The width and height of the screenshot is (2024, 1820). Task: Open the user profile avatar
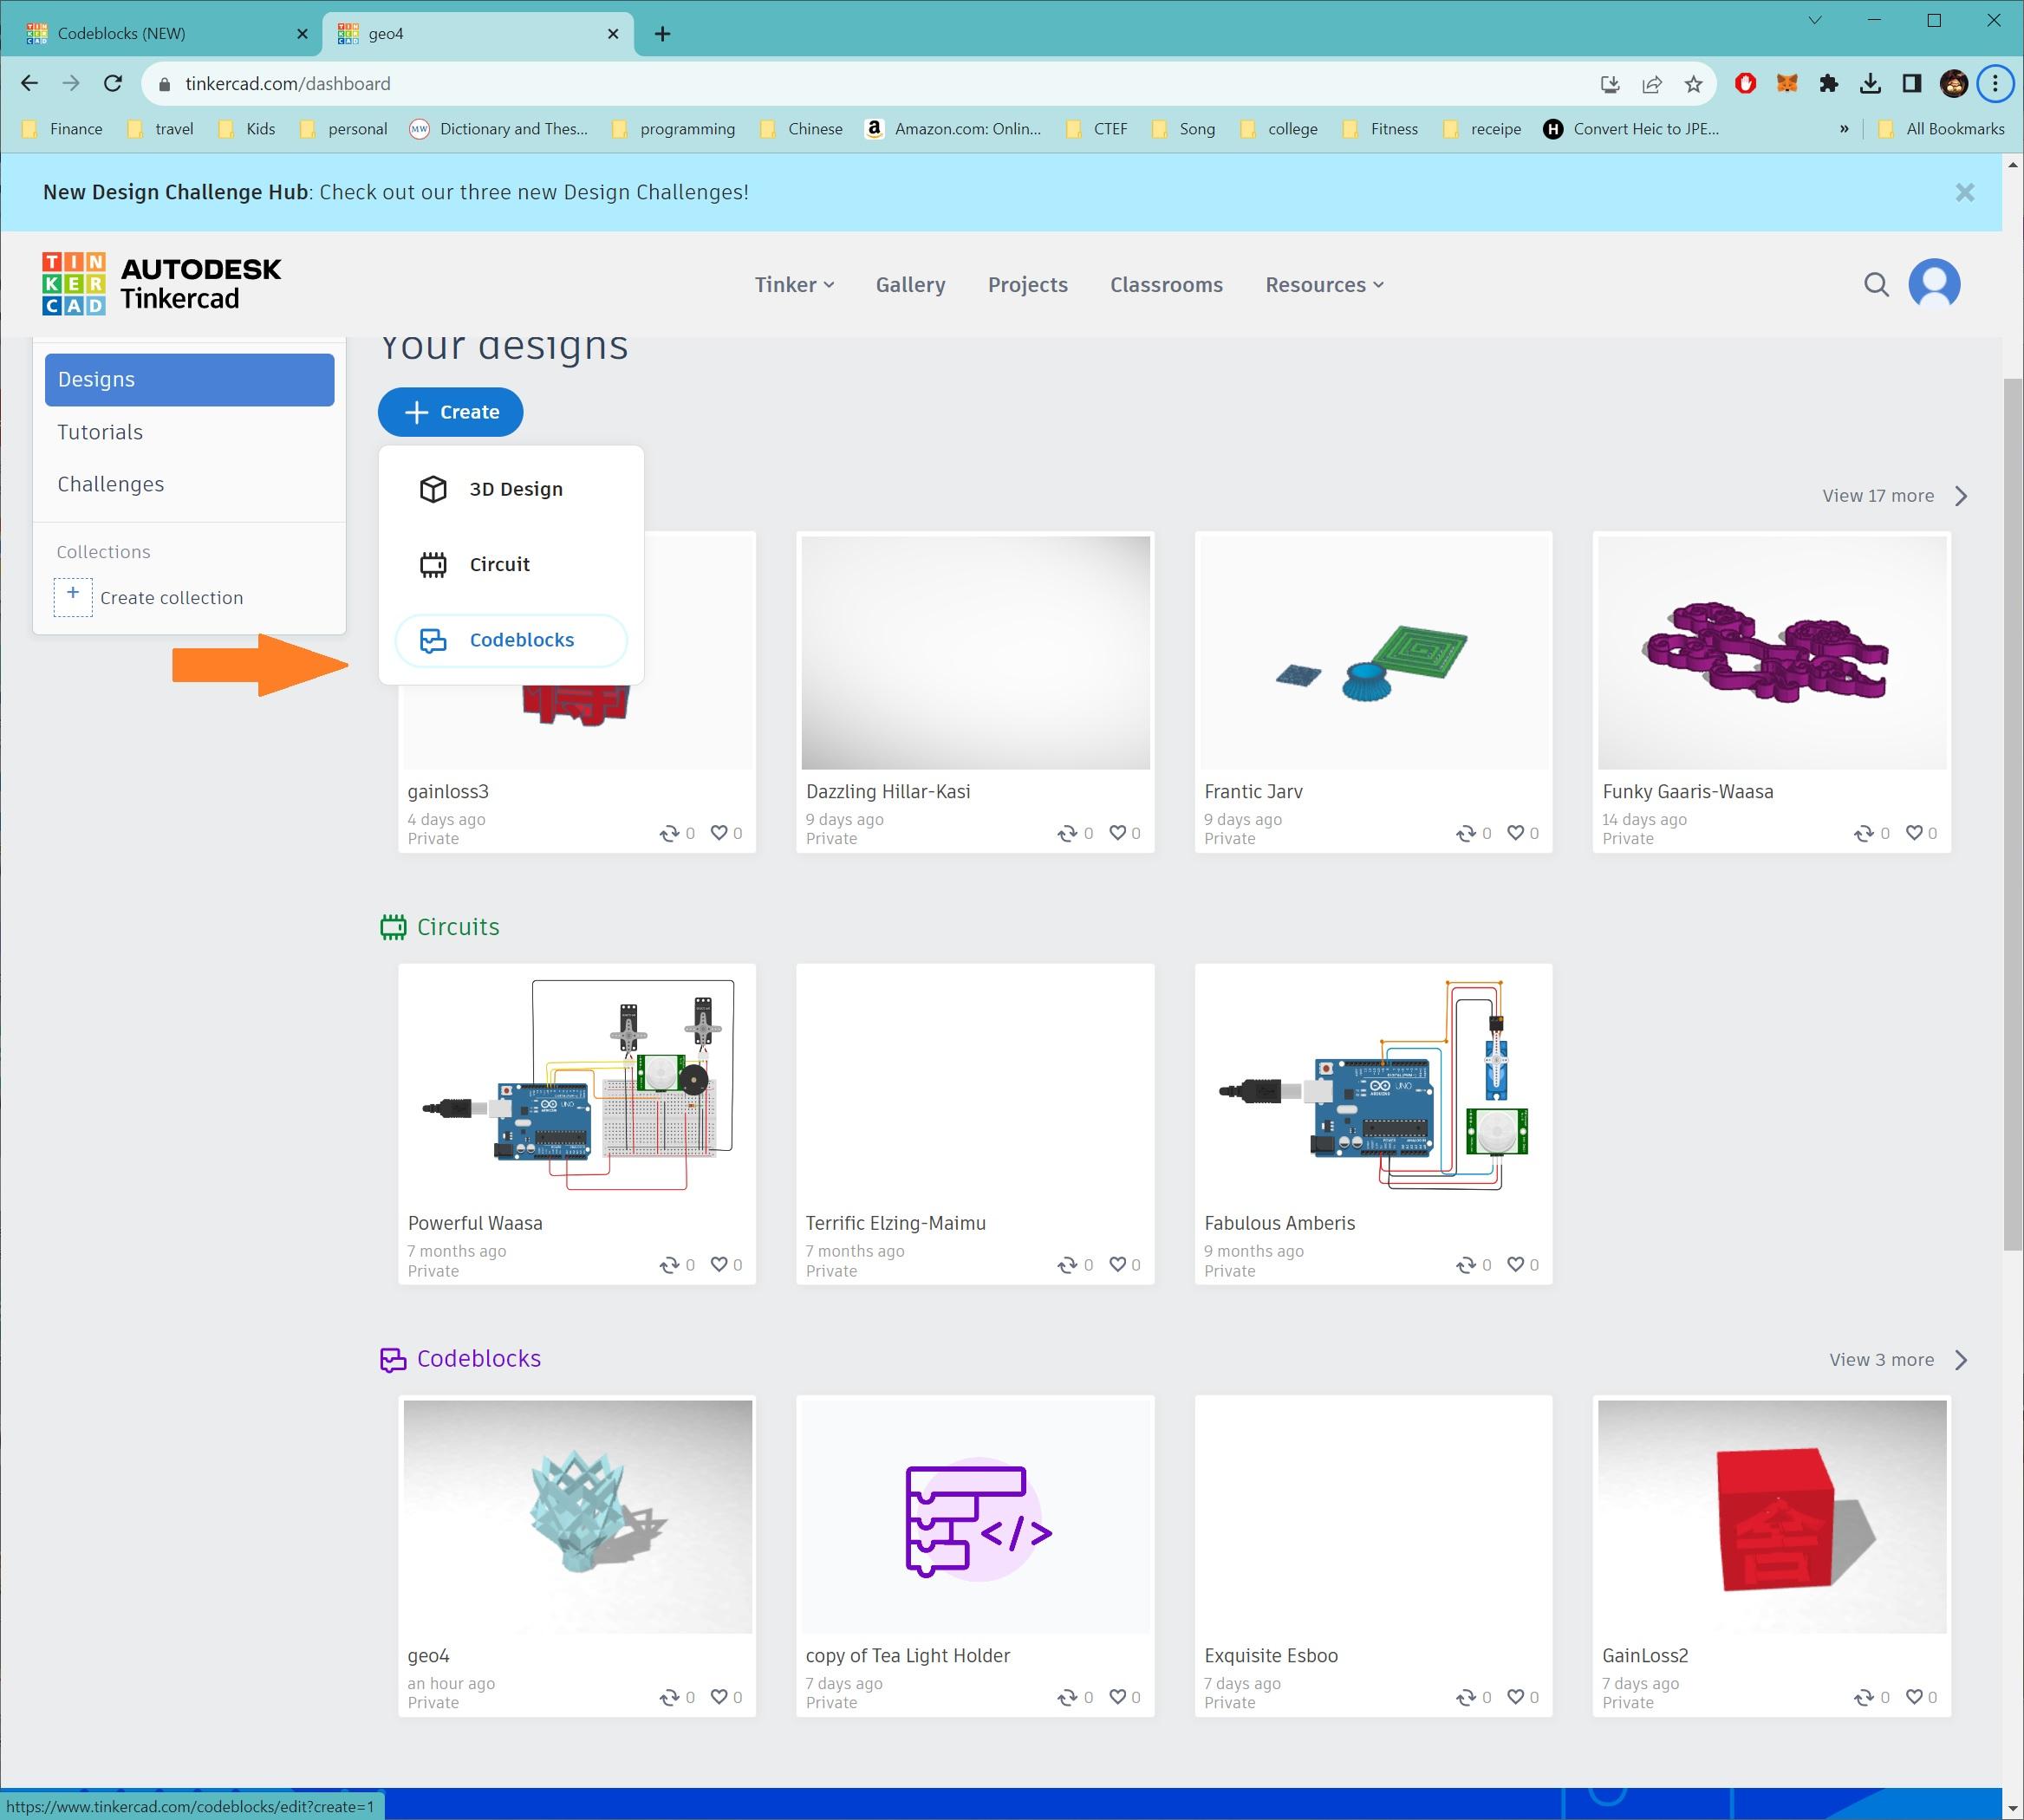coord(1933,285)
